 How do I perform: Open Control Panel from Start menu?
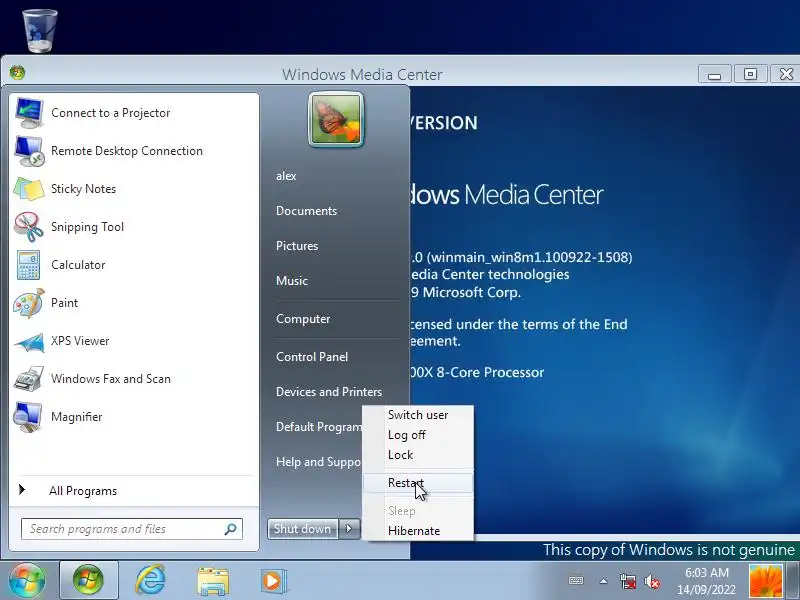coord(312,357)
